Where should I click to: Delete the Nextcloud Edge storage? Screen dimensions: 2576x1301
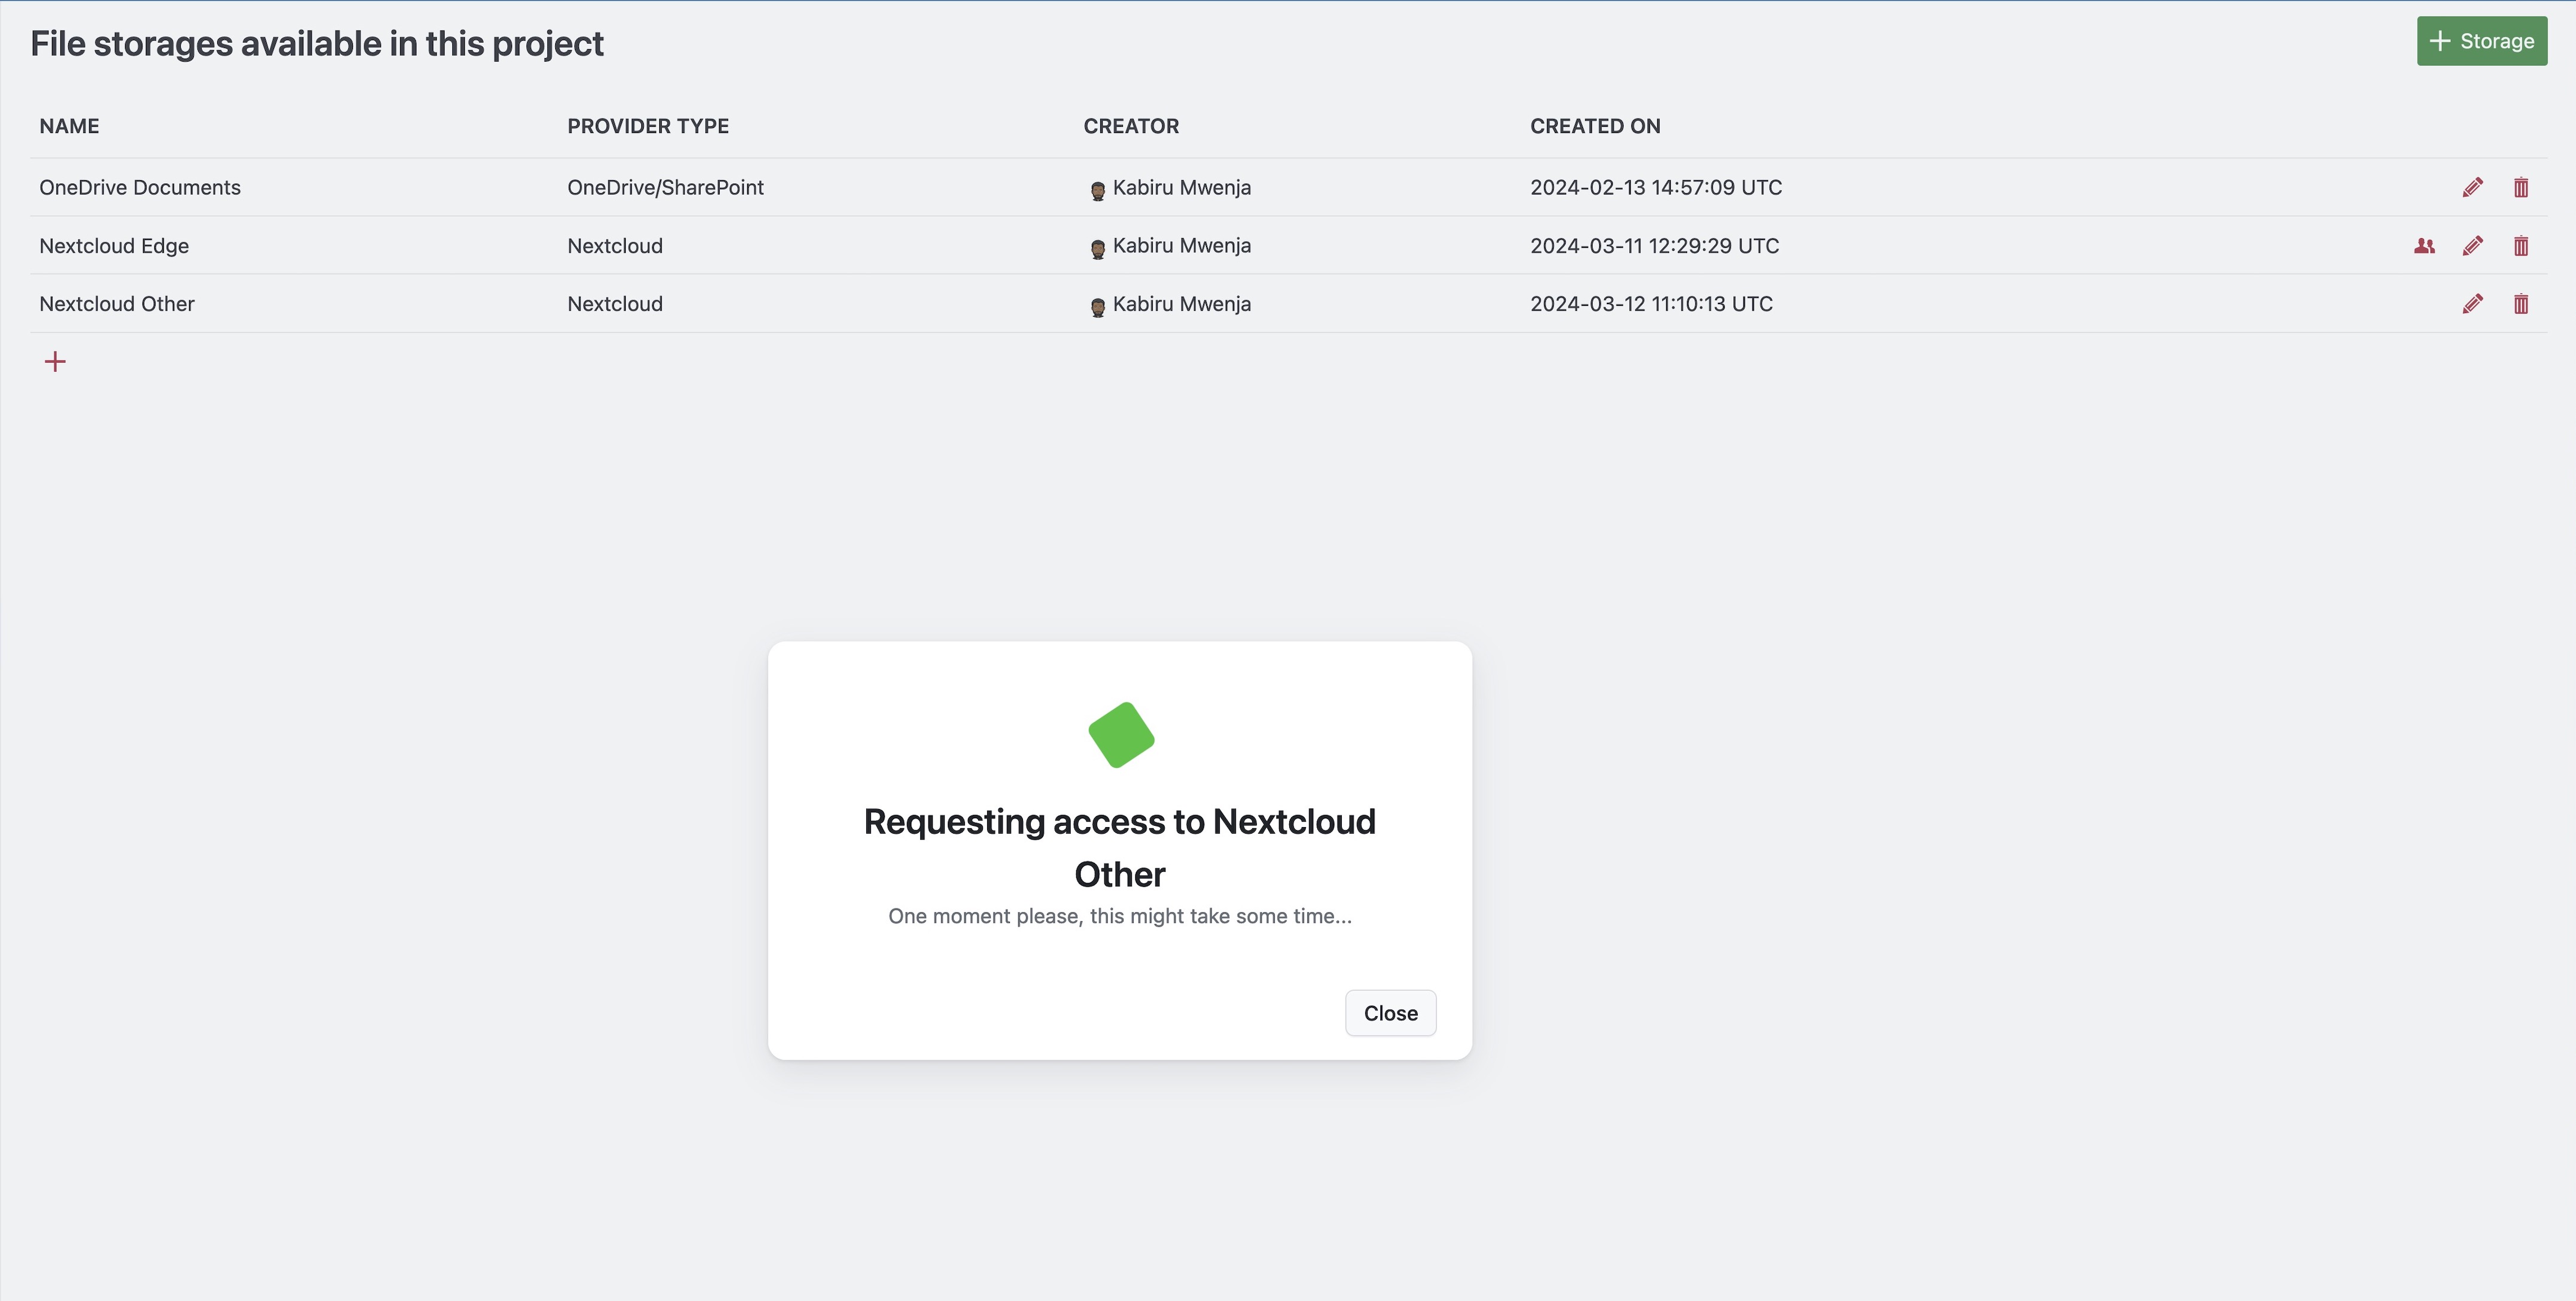(x=2520, y=246)
